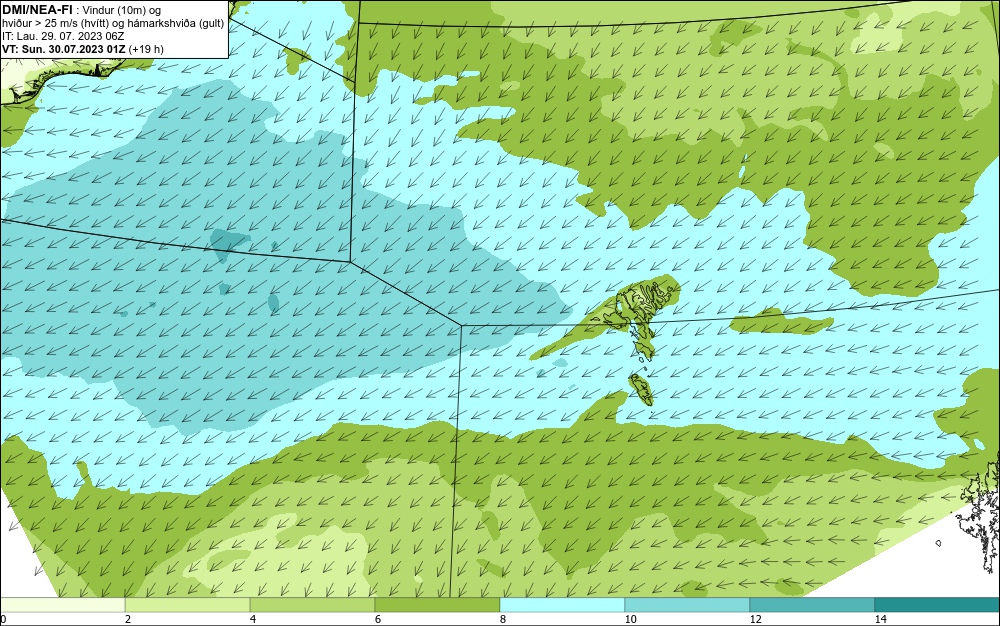Click the 'Vindur (10m) og' title text
Viewport: 1000px width, 626px height.
point(122,10)
